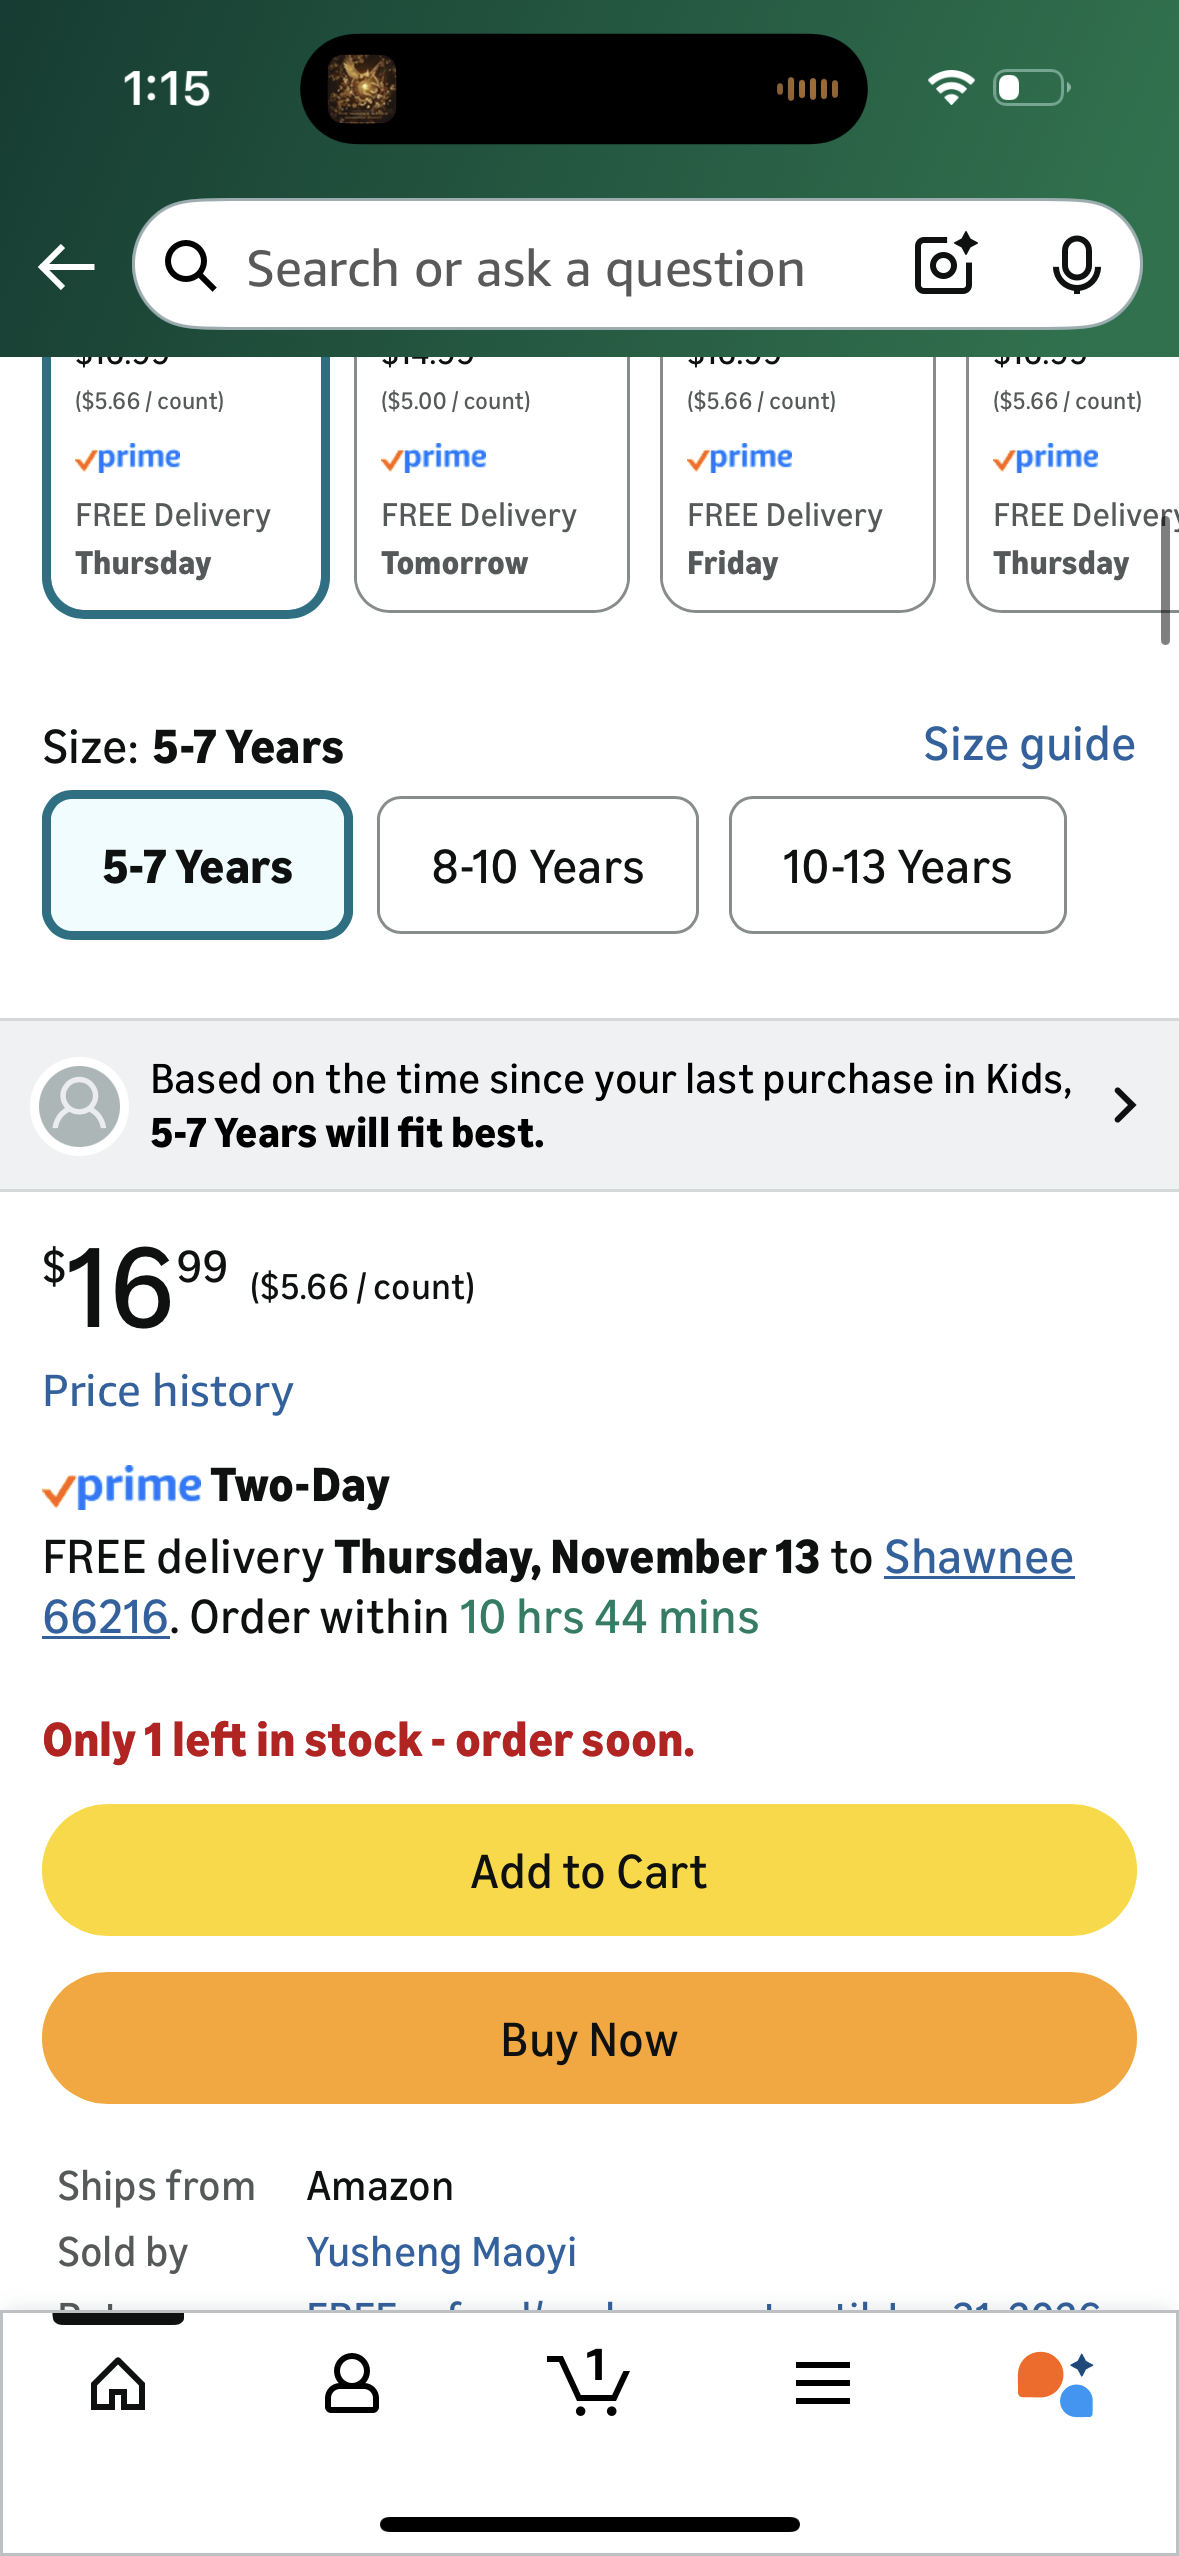This screenshot has height=2556, width=1179.
Task: Choose the $14.99 variant with Tomorrow delivery
Action: click(491, 480)
